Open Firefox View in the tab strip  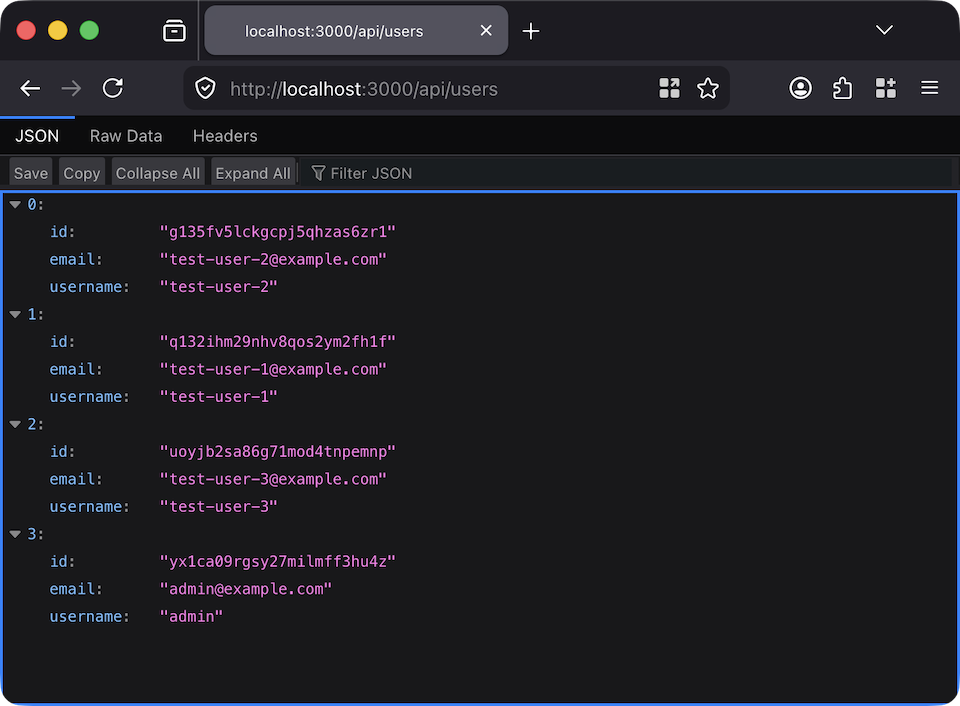174,30
